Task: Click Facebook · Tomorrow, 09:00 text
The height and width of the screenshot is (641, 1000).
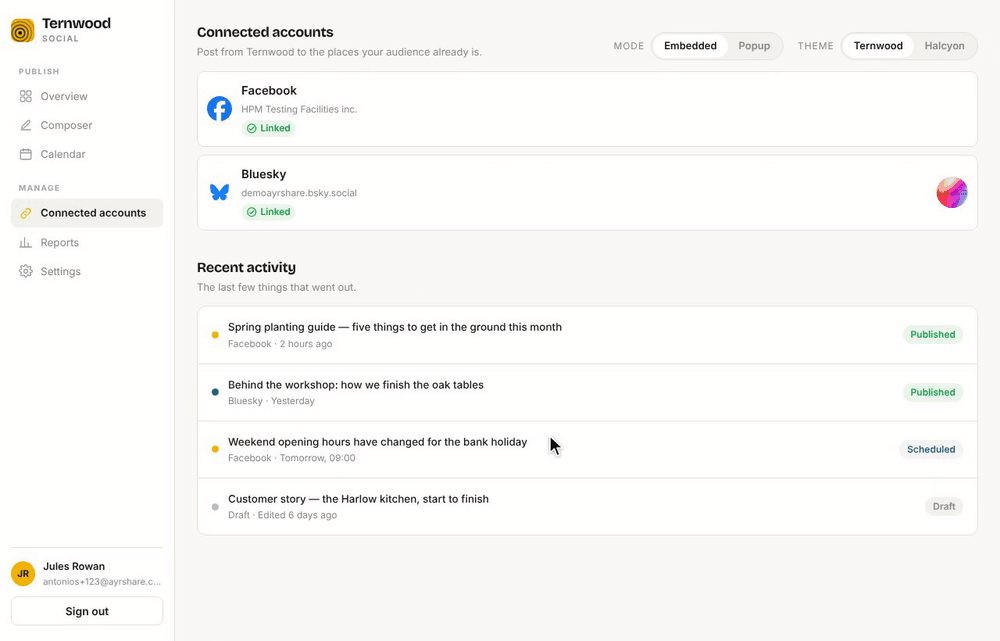Action: (291, 458)
